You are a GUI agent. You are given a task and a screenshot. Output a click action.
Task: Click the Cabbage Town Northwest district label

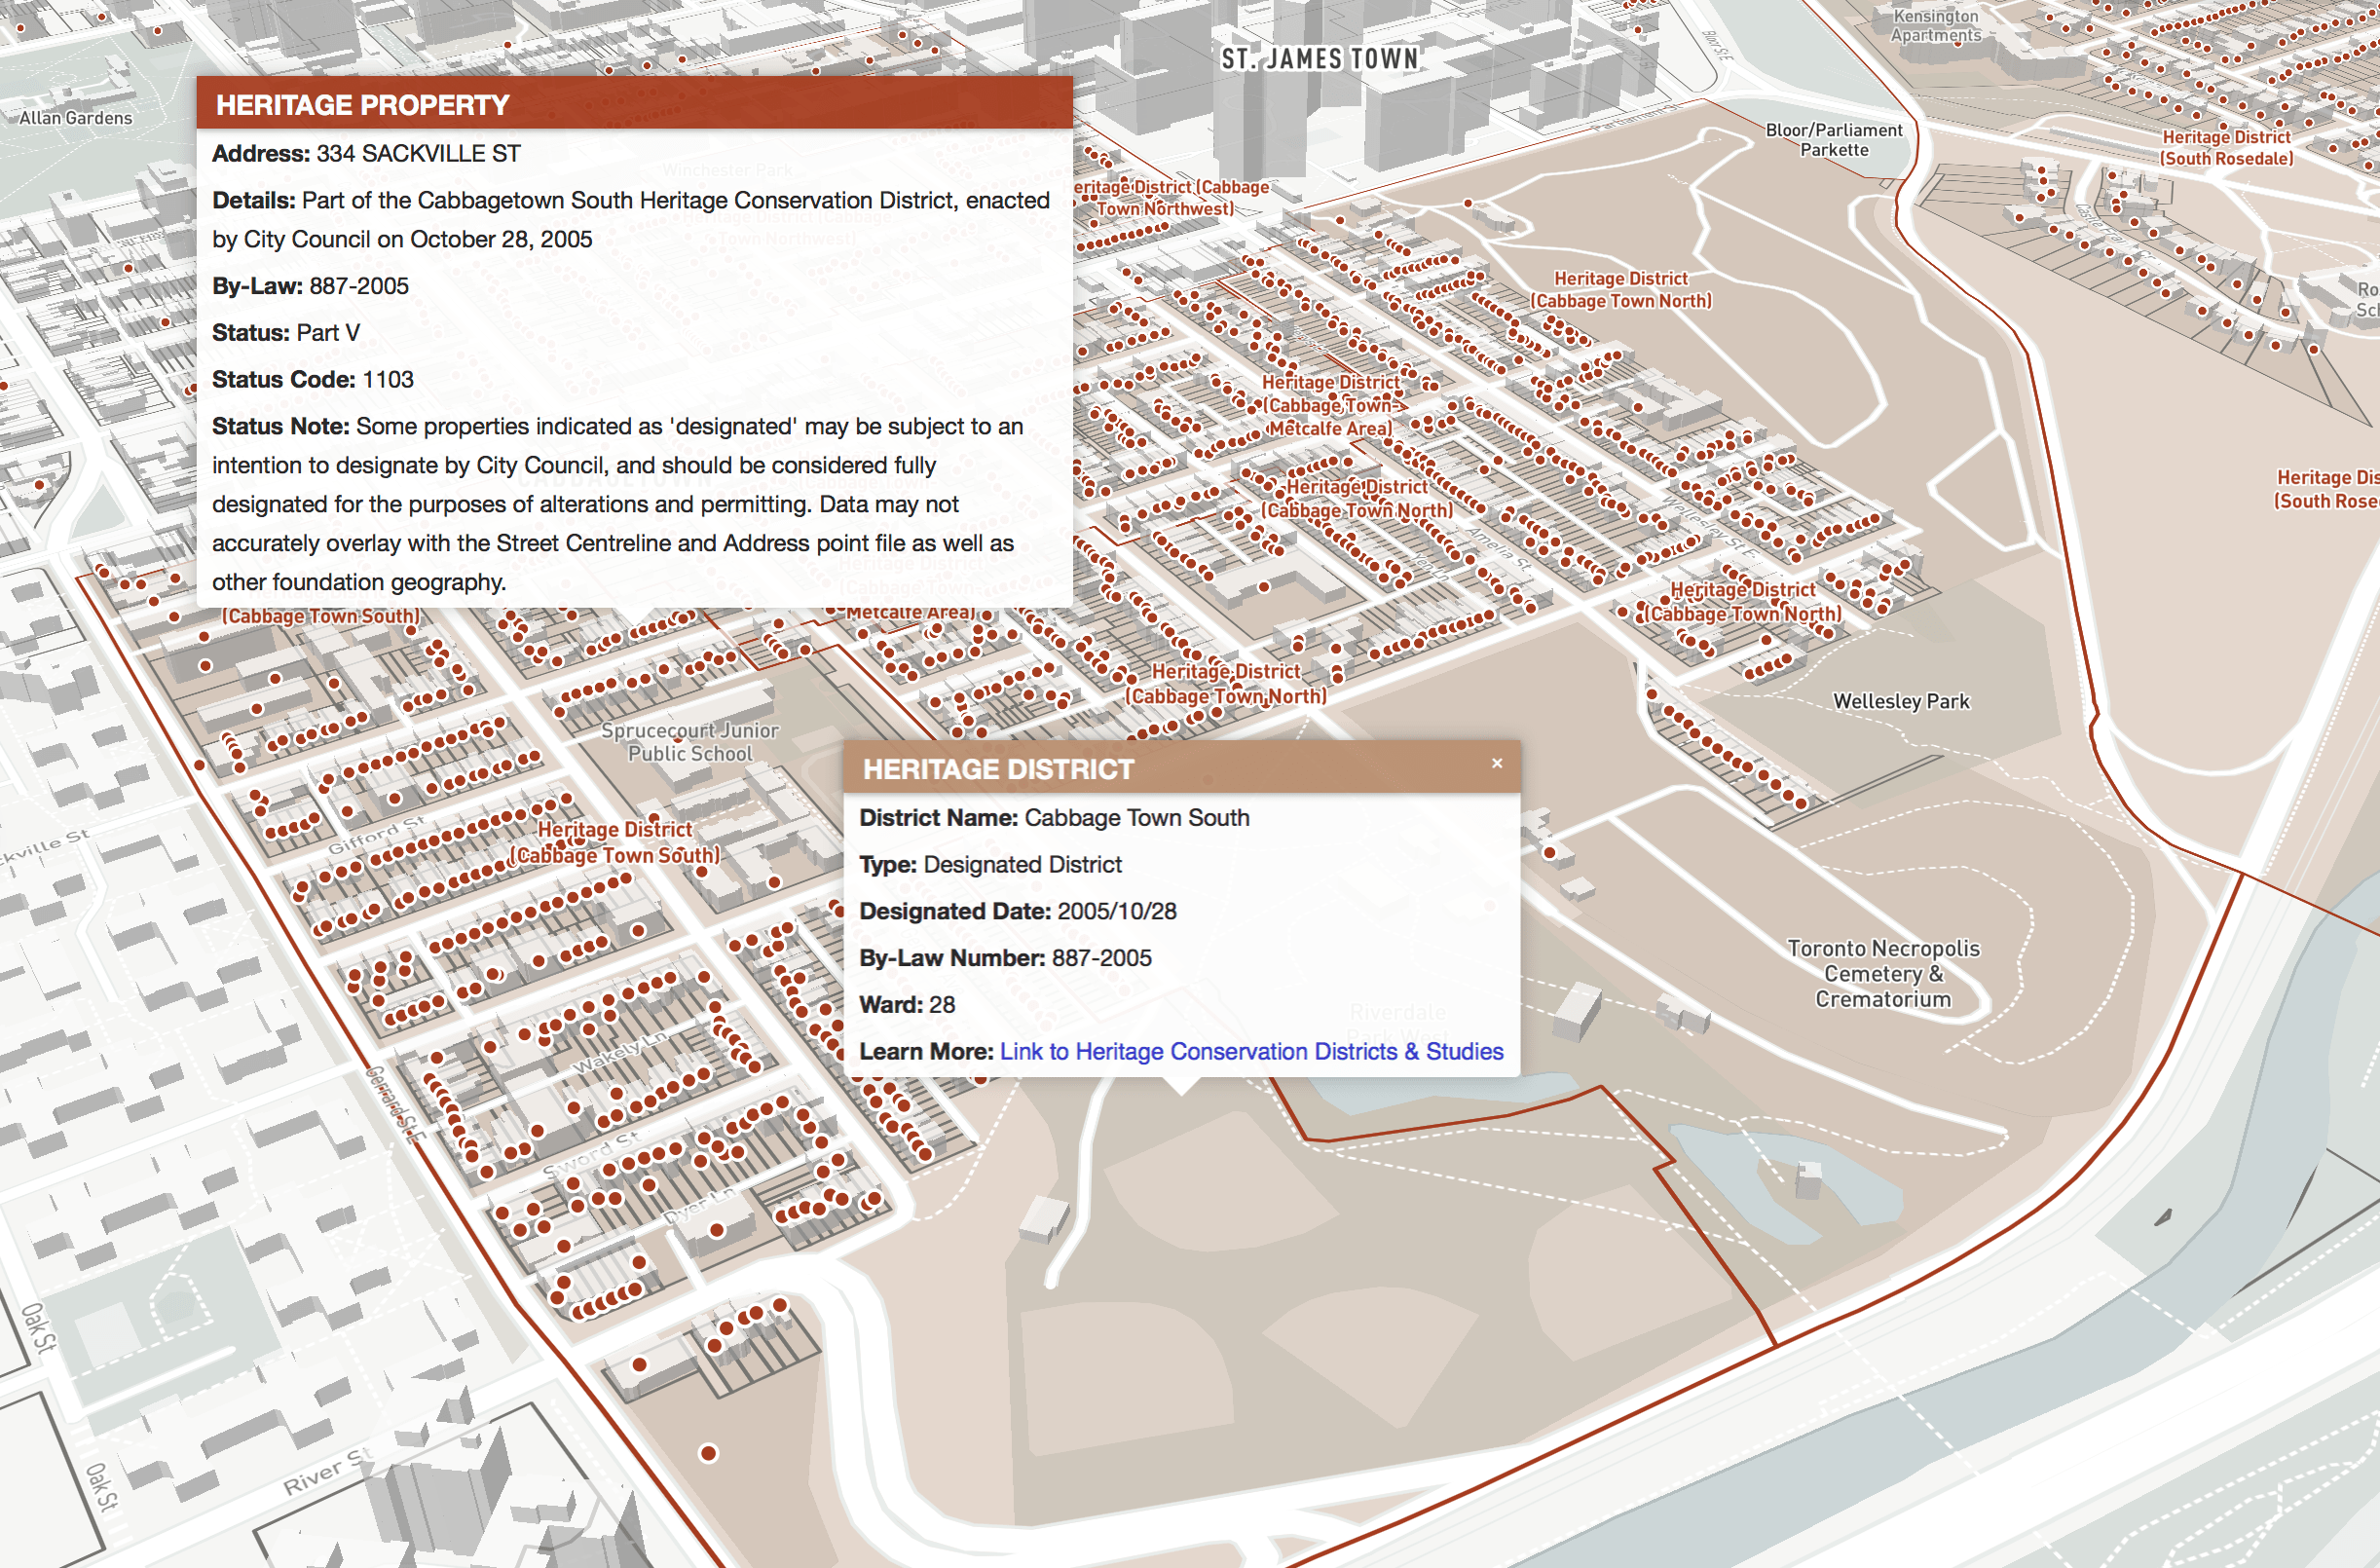(x=1170, y=198)
